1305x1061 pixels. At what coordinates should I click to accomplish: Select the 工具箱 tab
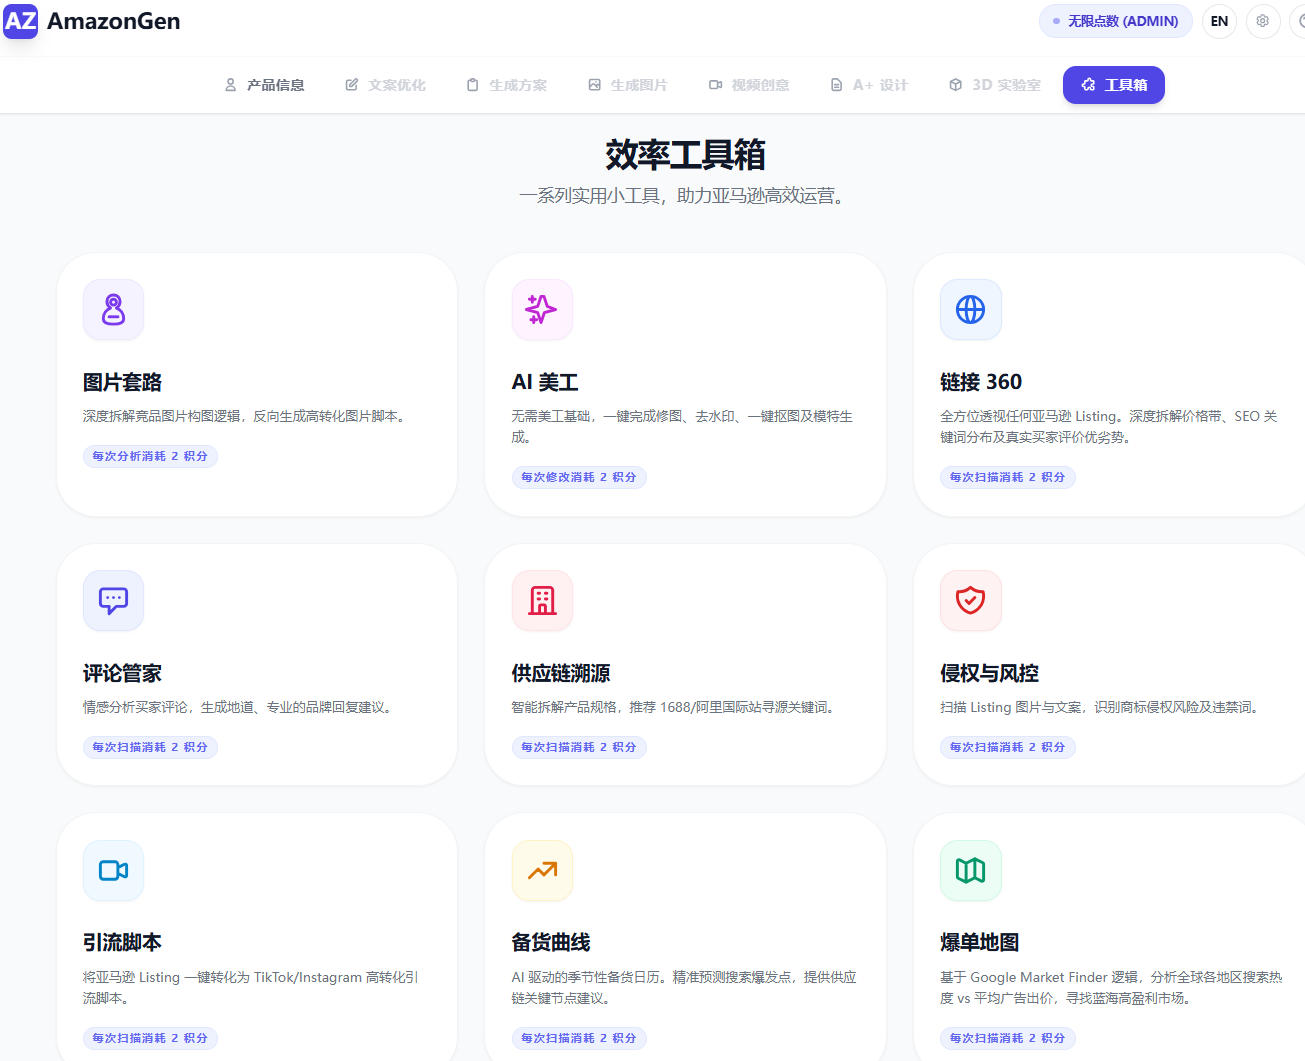point(1113,85)
